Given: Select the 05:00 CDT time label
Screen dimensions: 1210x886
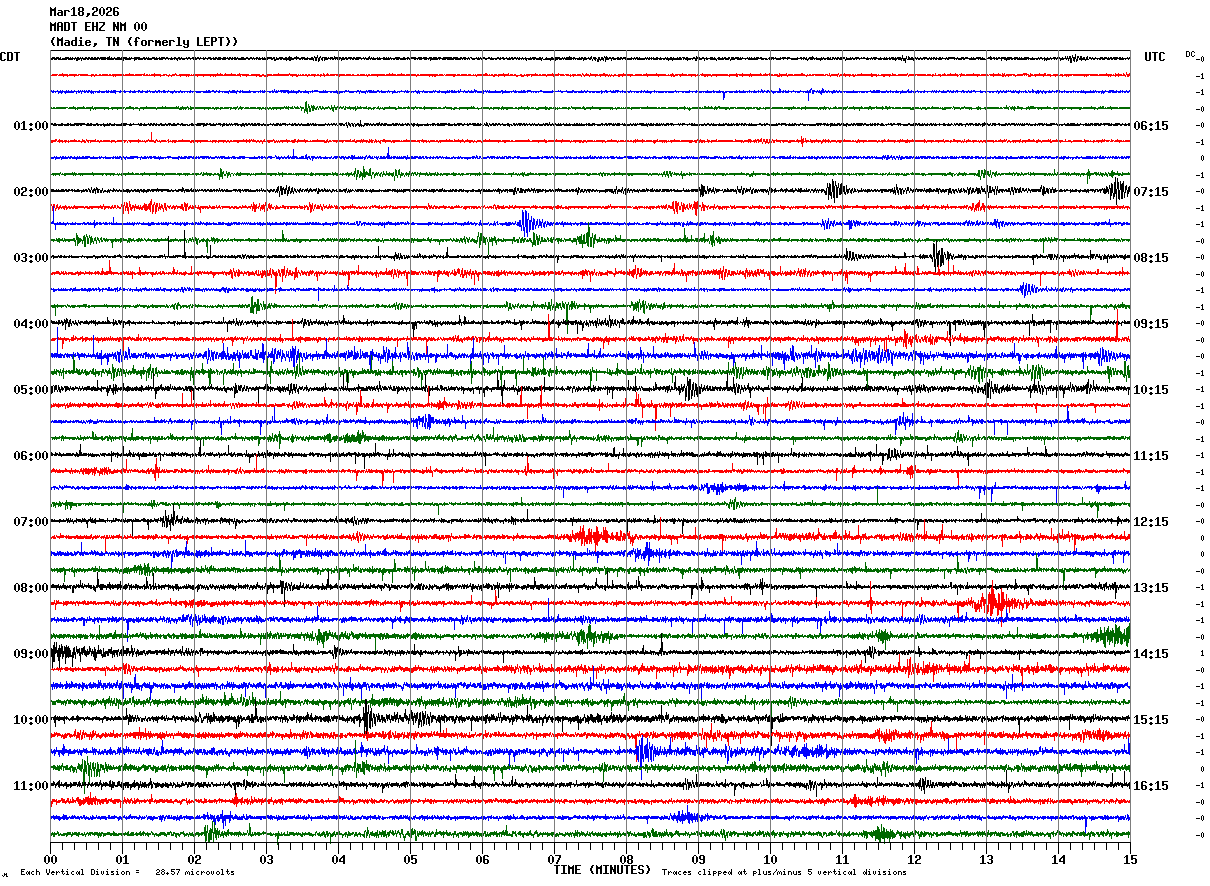Looking at the screenshot, I should 31,390.
